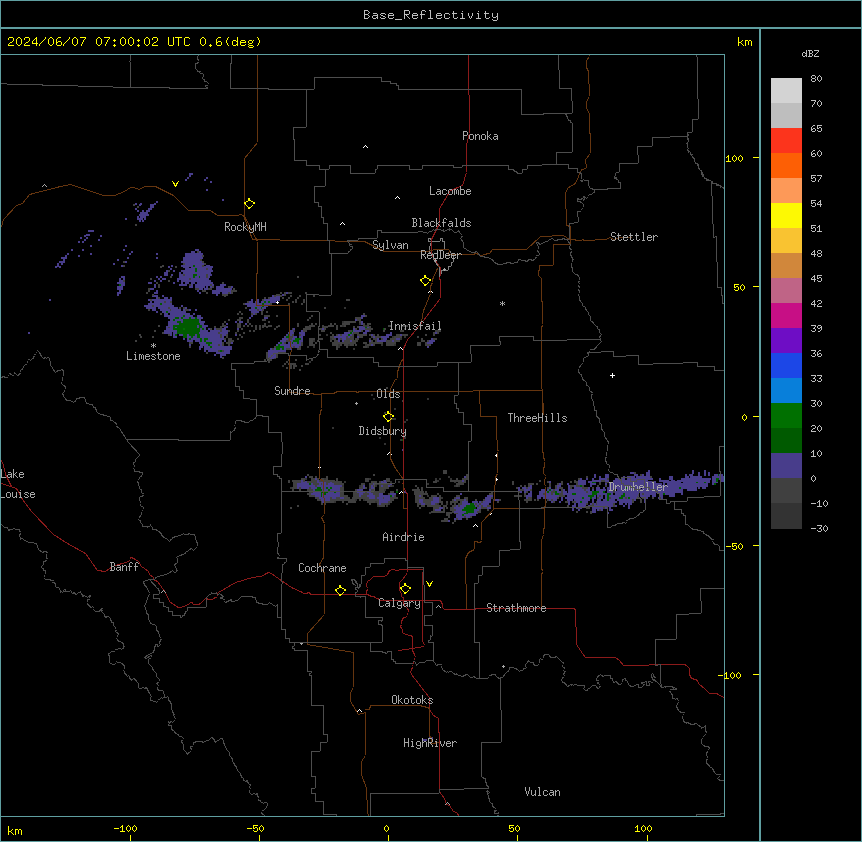Select the light blue 33-30 dBZ legend swatch
This screenshot has width=862, height=842.
tap(786, 391)
